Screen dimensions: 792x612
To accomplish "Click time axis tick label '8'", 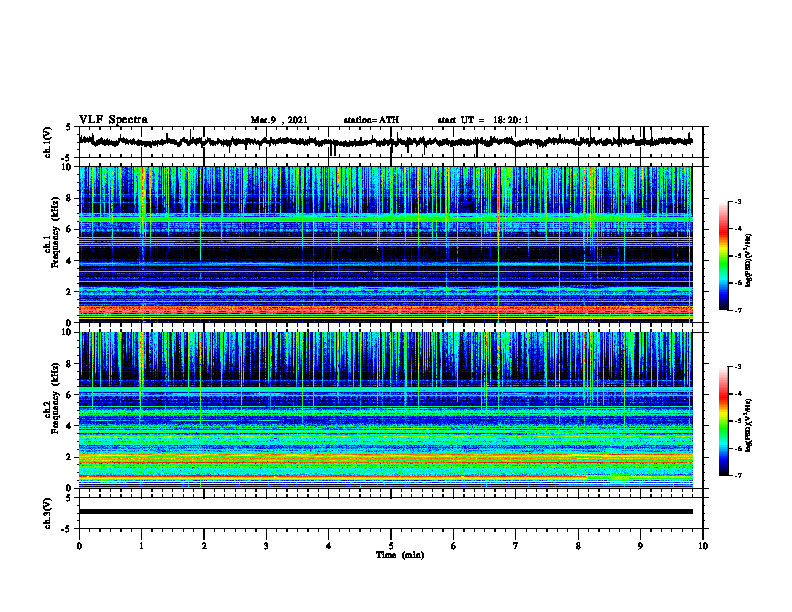I will pos(578,546).
